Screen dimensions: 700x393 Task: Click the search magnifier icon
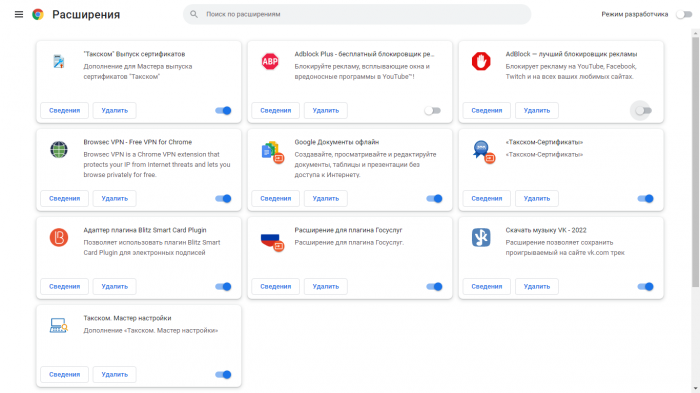194,14
